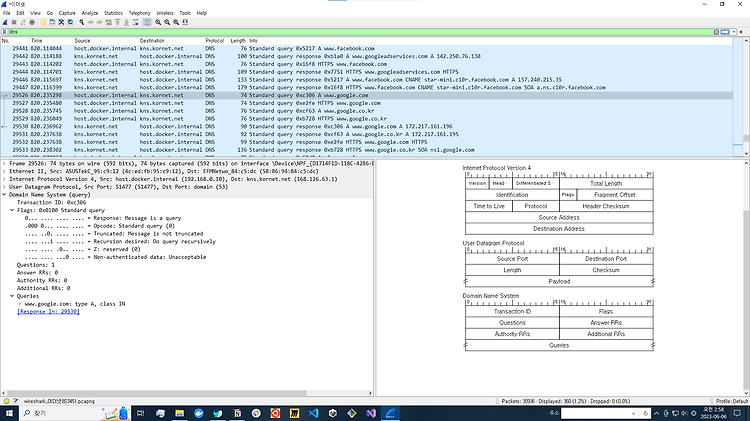Open the Find Packet magnifier tool
The image size is (750, 421).
point(81,22)
